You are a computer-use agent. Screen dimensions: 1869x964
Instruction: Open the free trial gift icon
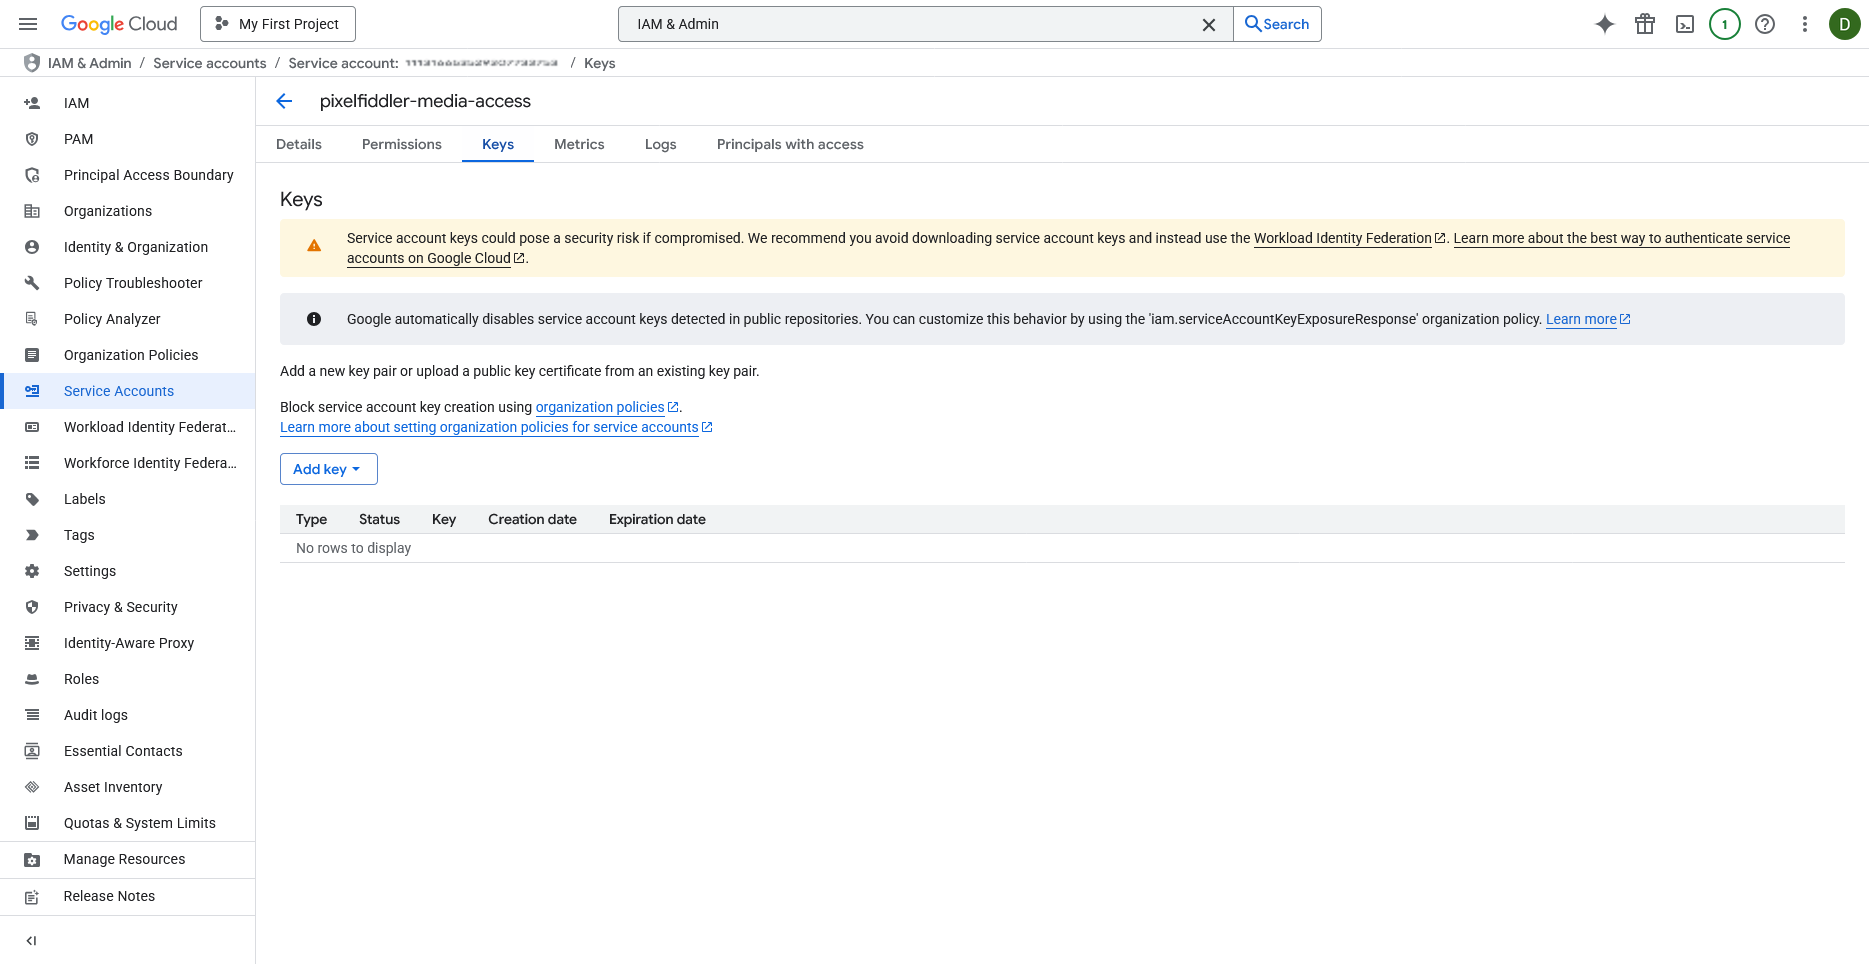pyautogui.click(x=1644, y=24)
